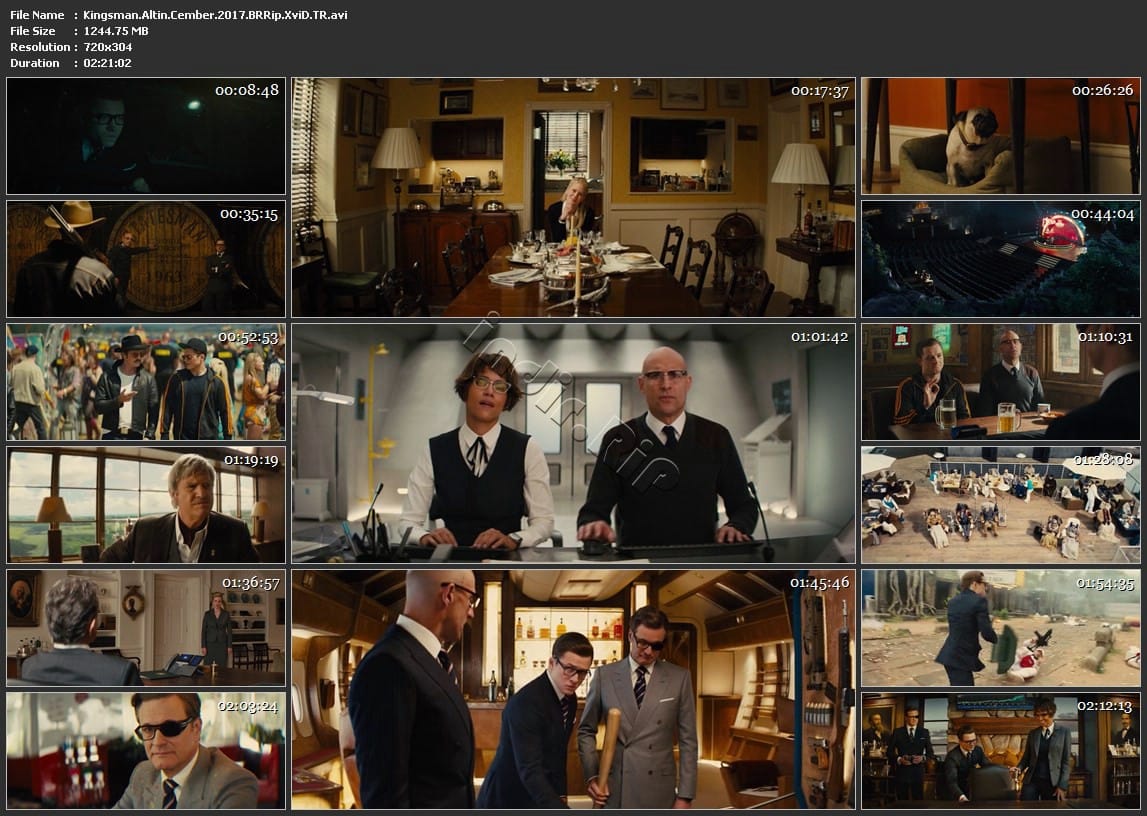Pick the ruins fight frame at 01:54:35
Viewport: 1147px width, 816px height.
pos(1001,627)
